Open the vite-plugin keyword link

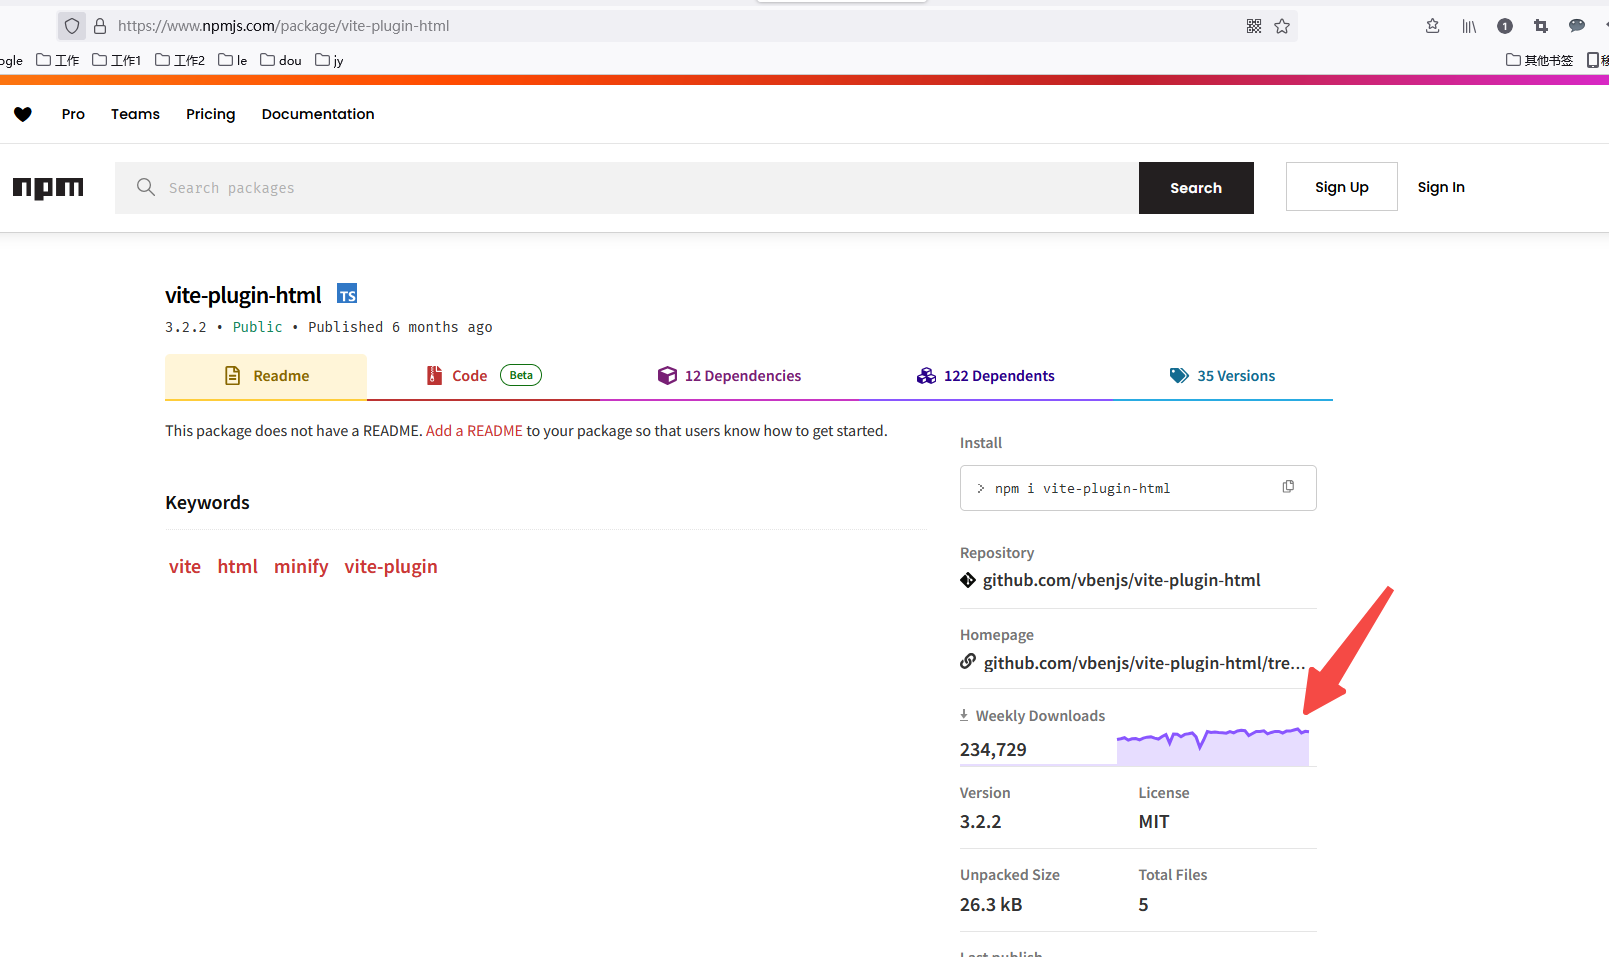pyautogui.click(x=391, y=567)
